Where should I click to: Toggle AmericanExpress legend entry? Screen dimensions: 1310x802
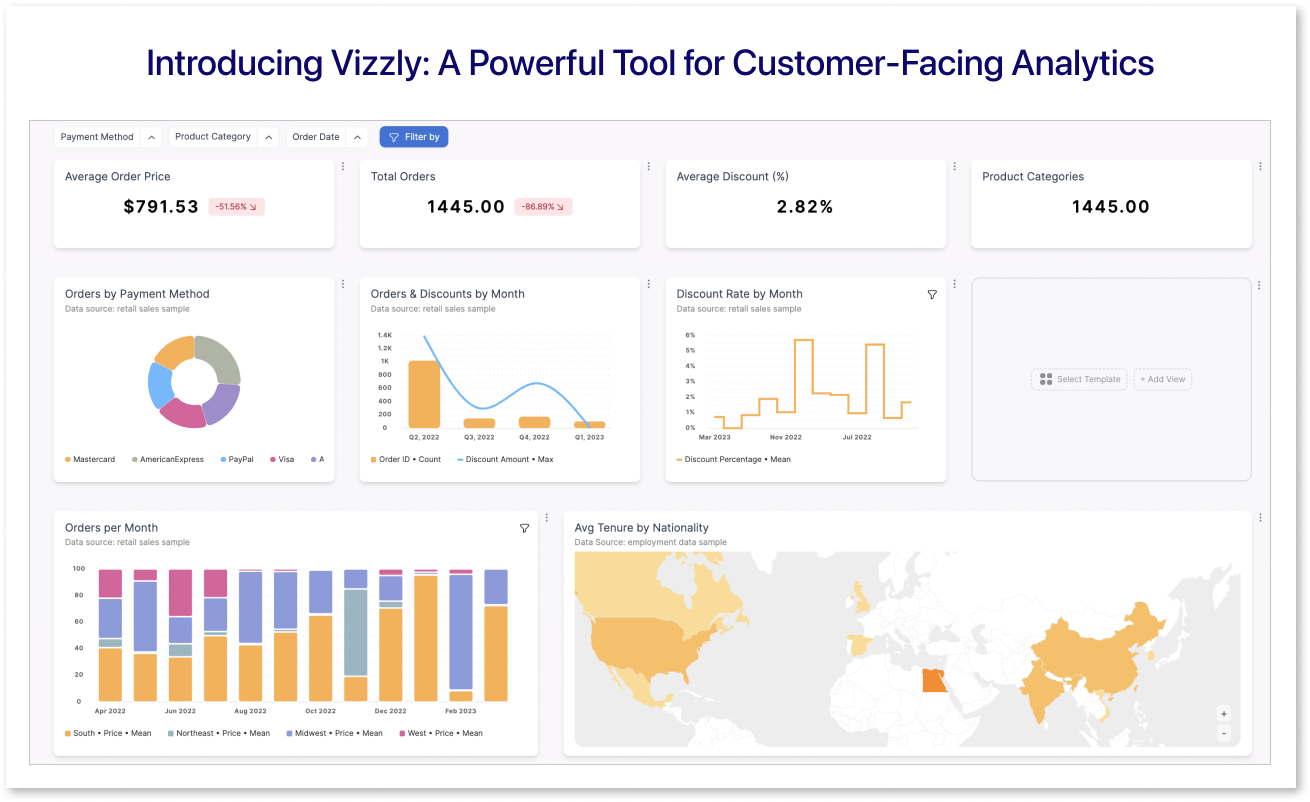point(168,460)
